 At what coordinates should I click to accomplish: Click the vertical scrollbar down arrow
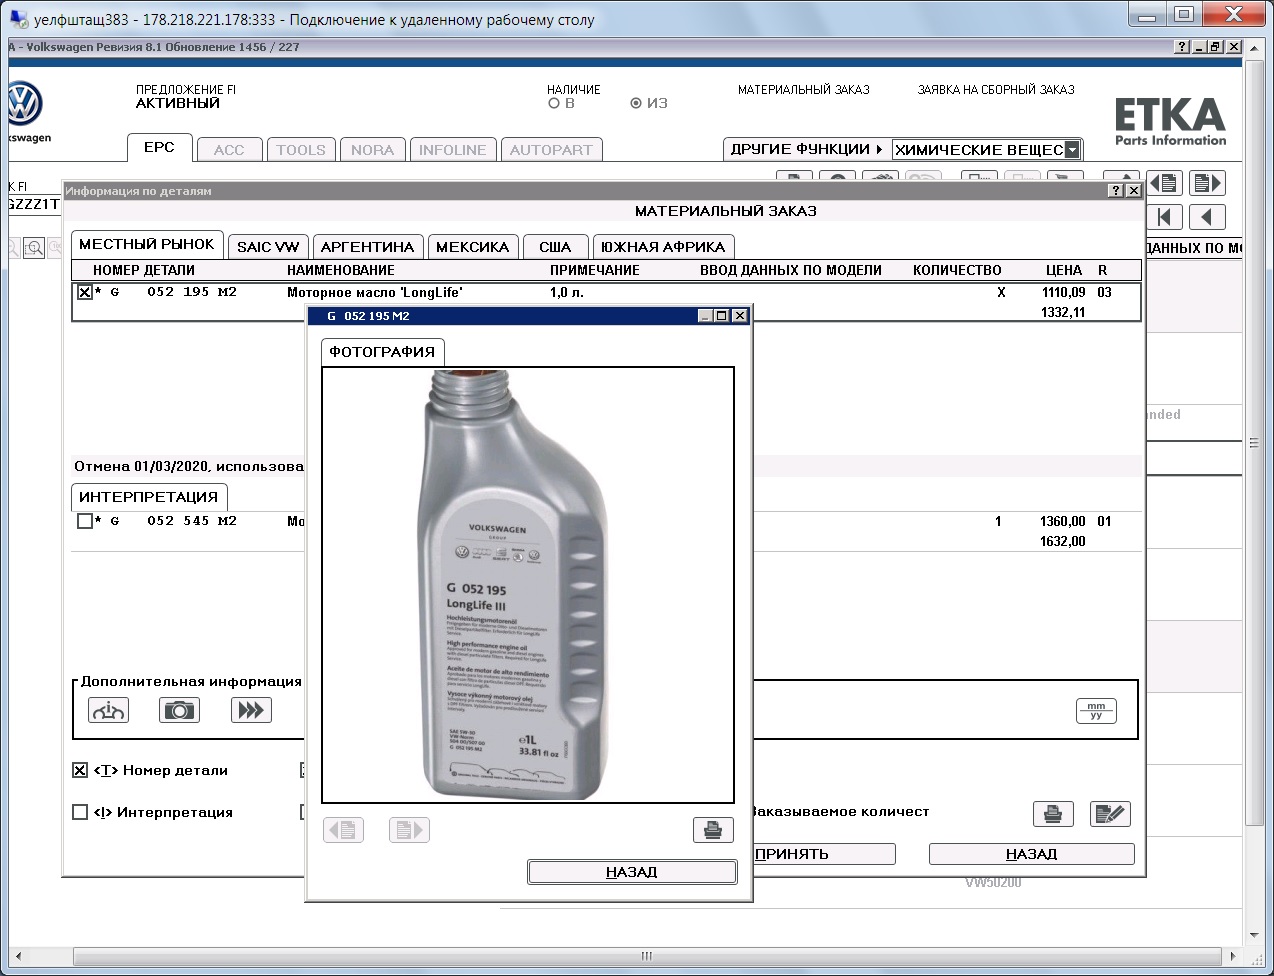pos(1254,936)
